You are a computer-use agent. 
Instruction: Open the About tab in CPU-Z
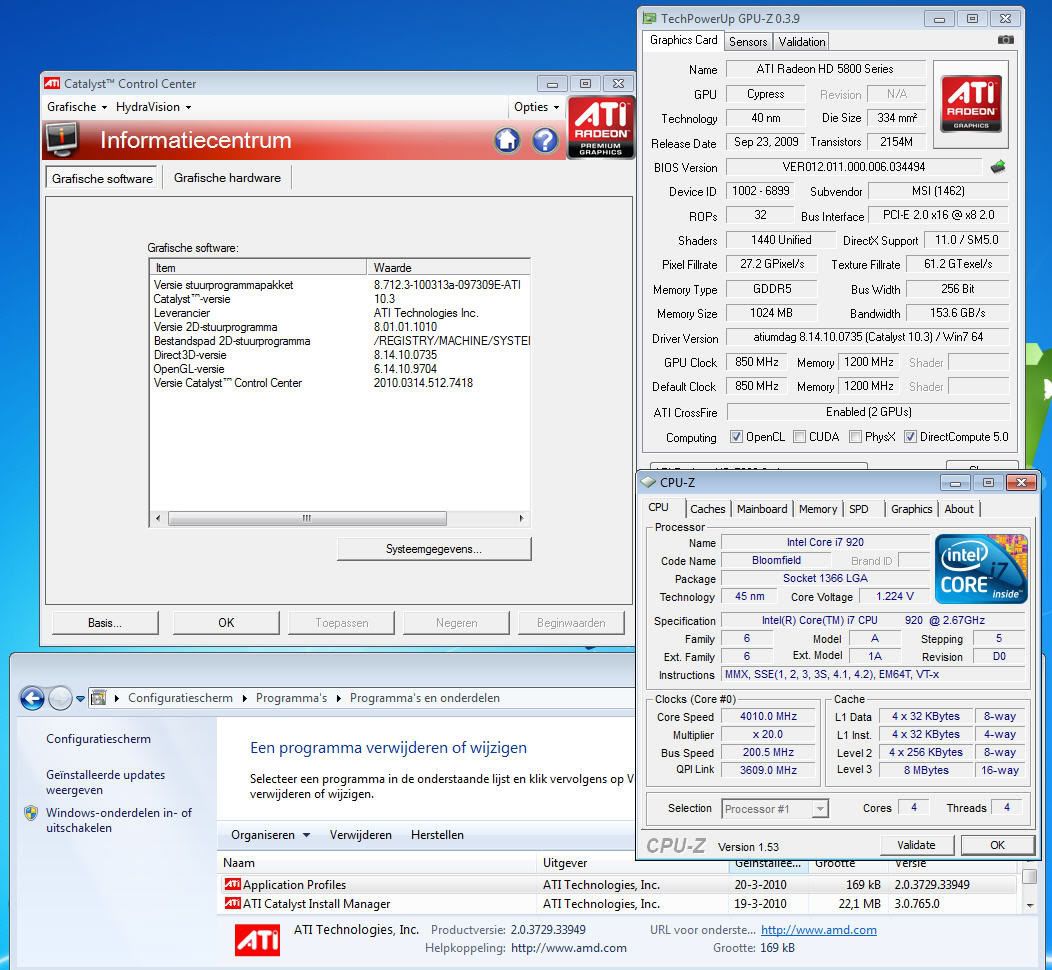pyautogui.click(x=959, y=509)
